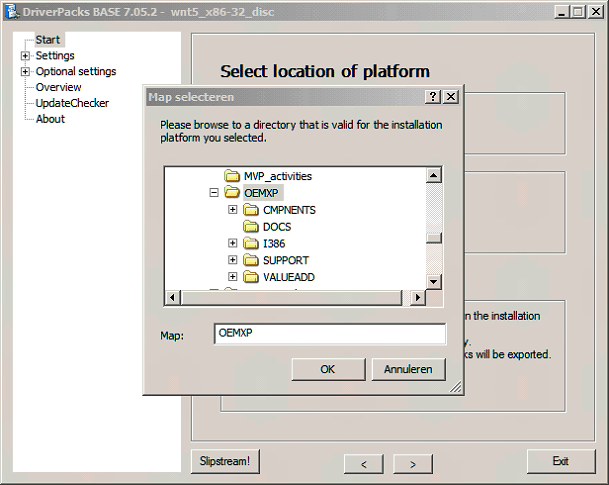The image size is (609, 485).
Task: Click the OEMXP folder icon
Action: click(232, 193)
